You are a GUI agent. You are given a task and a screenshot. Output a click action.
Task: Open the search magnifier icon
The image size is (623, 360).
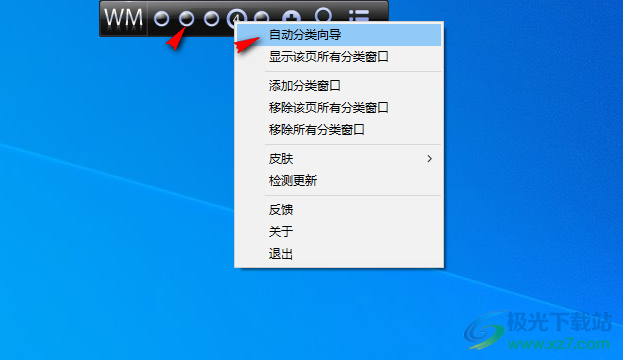click(323, 15)
